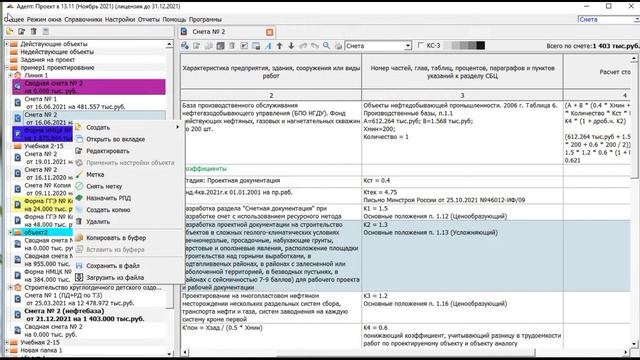Image resolution: width=640 pixels, height=360 pixels.
Task: Click the first icon in estimate toolbar
Action: (x=185, y=46)
